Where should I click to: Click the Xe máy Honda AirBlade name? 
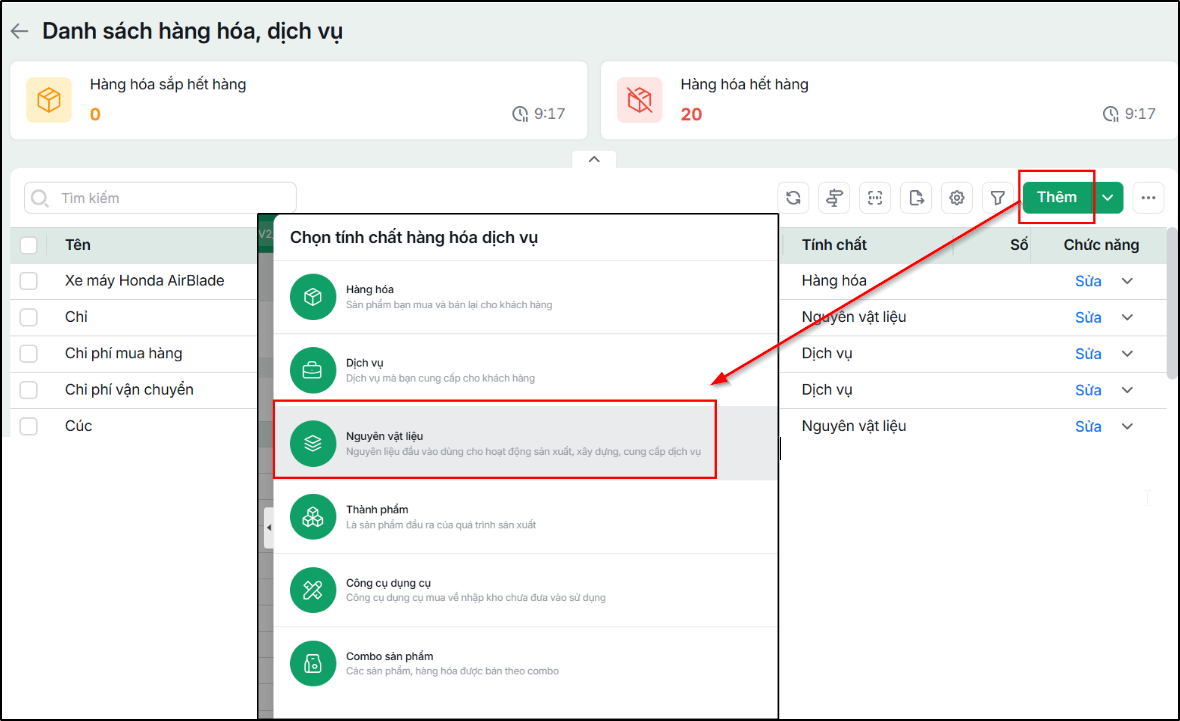coord(144,281)
